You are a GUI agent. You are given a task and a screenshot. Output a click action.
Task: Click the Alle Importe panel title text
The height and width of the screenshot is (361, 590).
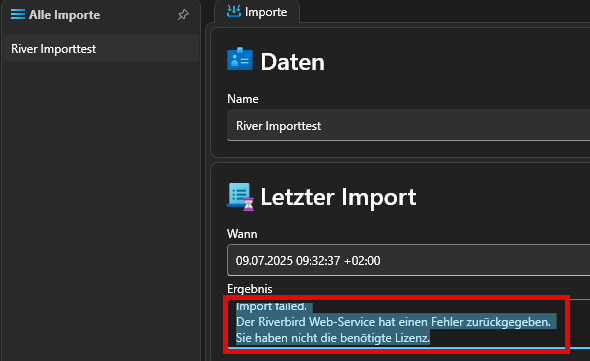64,15
